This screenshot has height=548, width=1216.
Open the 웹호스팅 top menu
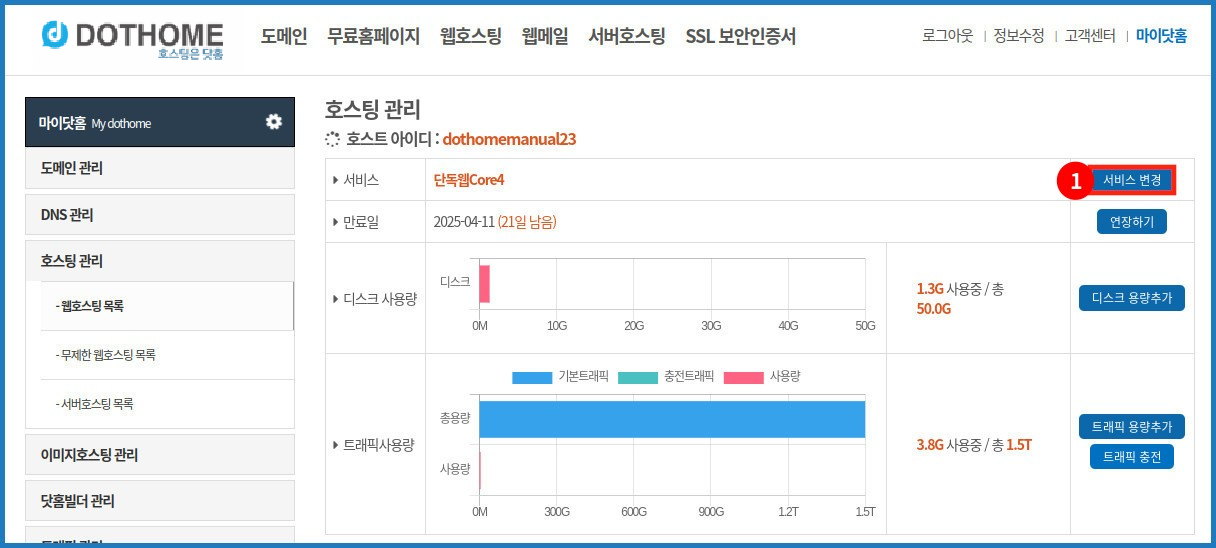(470, 37)
